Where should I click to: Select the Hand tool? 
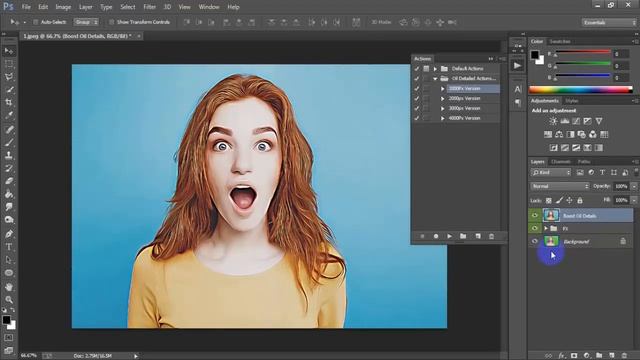pos(9,287)
